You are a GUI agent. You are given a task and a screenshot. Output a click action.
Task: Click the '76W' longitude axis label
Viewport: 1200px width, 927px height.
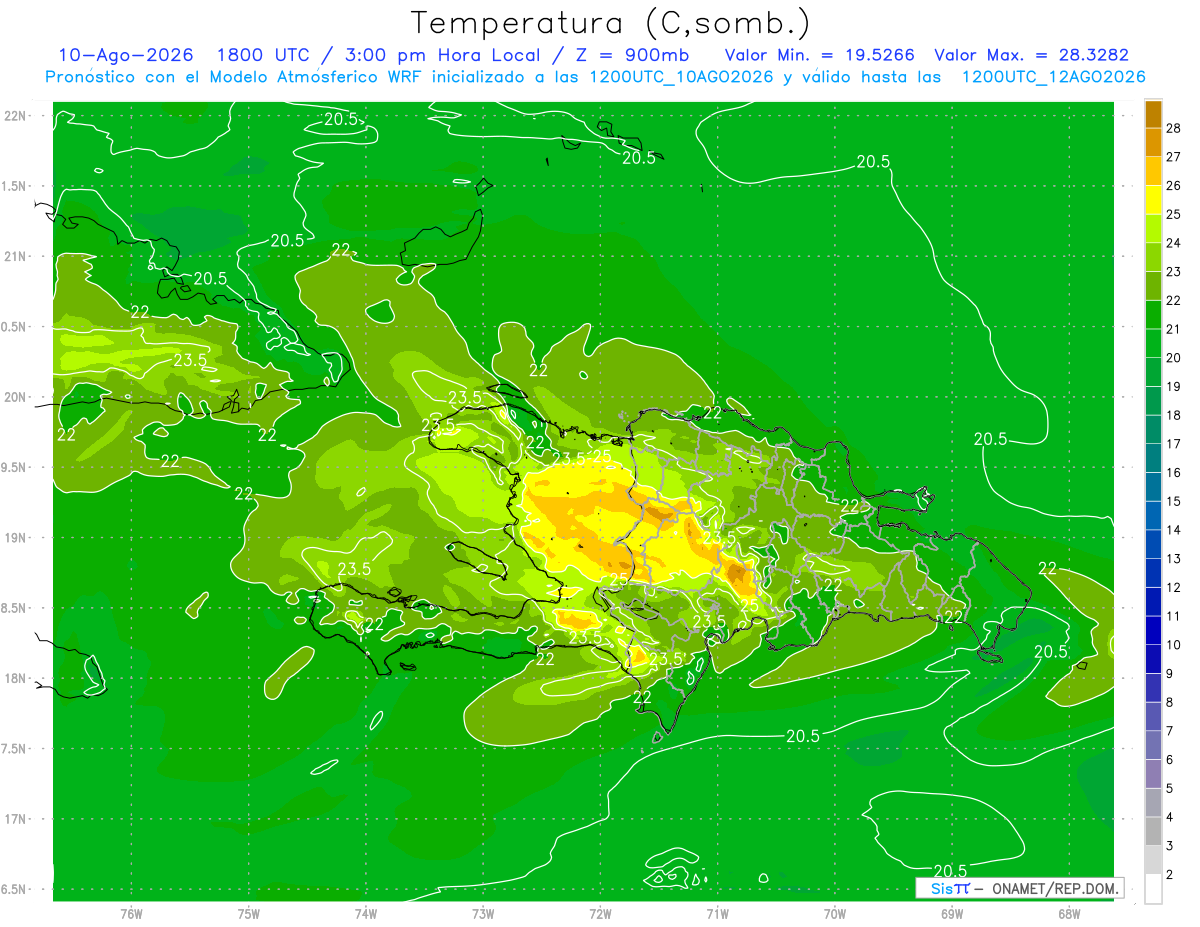(x=131, y=914)
